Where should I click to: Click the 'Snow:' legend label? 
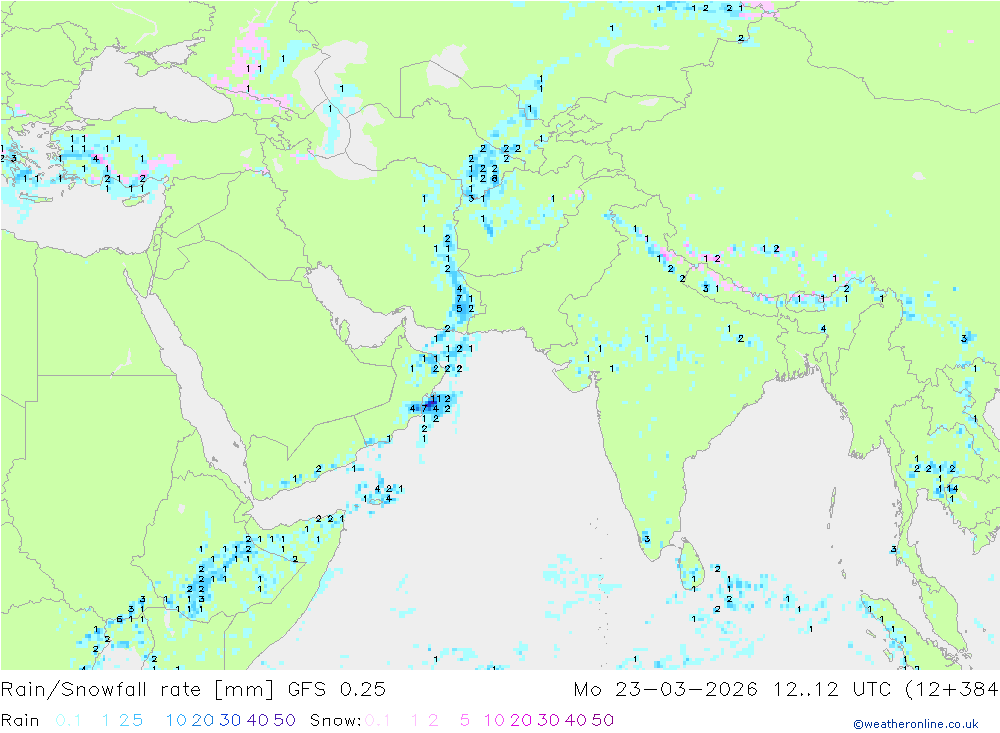(x=335, y=720)
